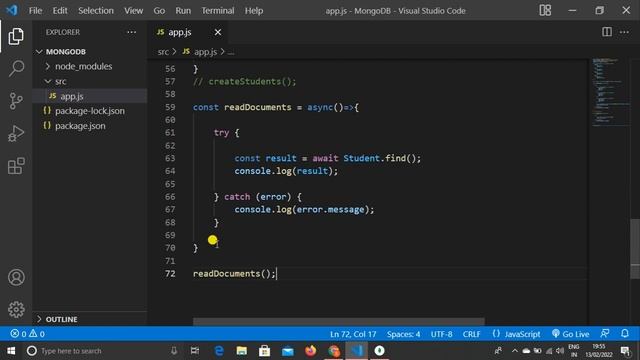Image resolution: width=640 pixels, height=360 pixels.
Task: Click src in the breadcrumb
Action: pyautogui.click(x=163, y=52)
